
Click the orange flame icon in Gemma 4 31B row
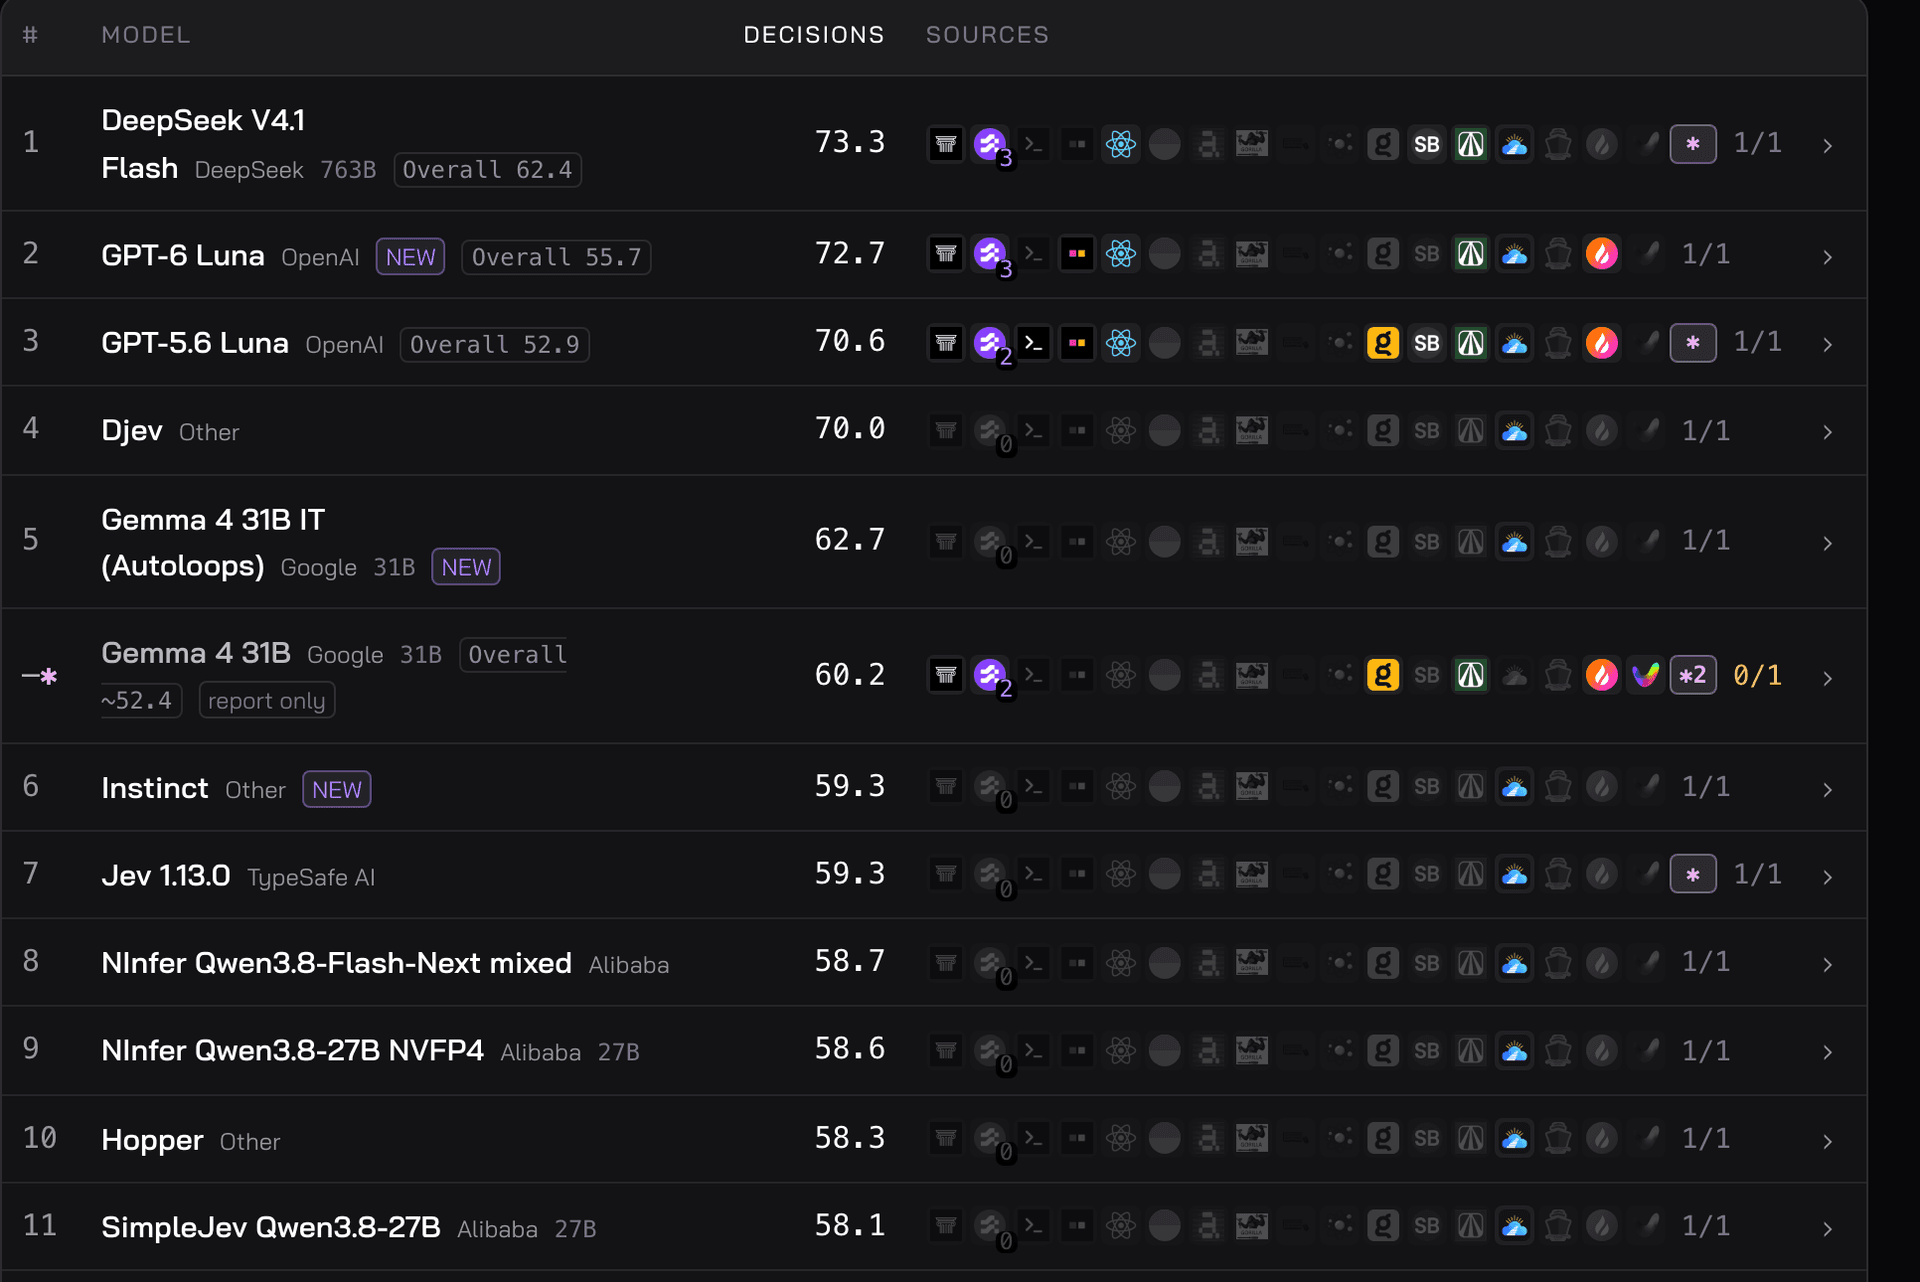tap(1602, 675)
